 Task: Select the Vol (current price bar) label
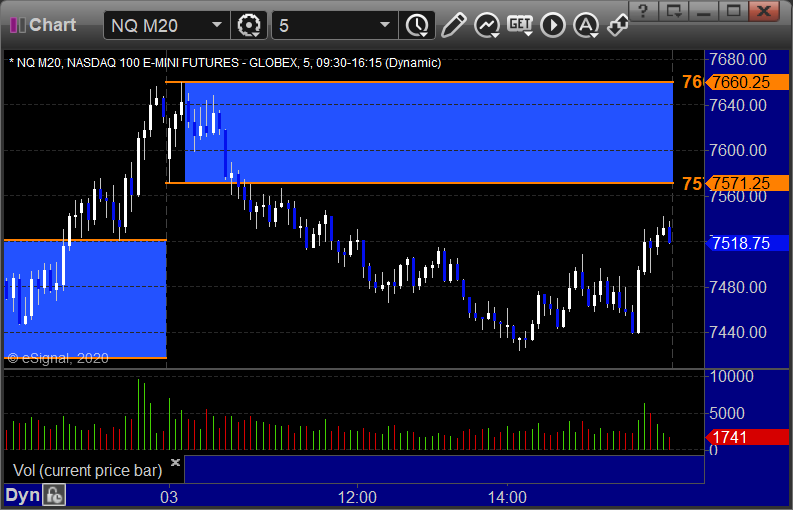click(87, 471)
